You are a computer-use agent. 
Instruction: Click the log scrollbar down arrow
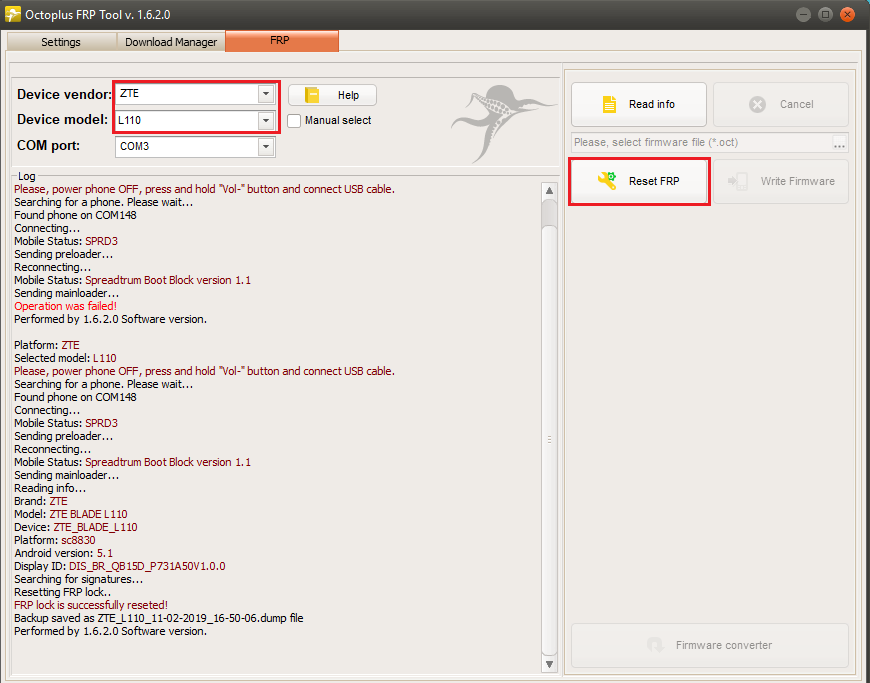[549, 664]
